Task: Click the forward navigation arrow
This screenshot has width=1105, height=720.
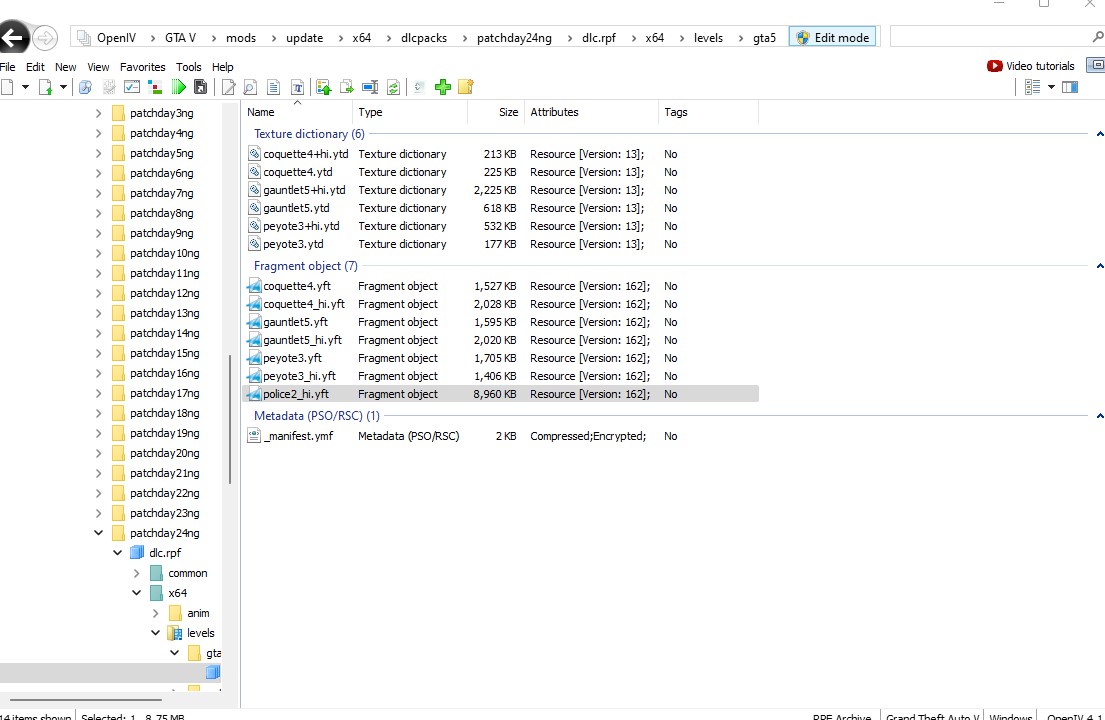Action: tap(45, 37)
